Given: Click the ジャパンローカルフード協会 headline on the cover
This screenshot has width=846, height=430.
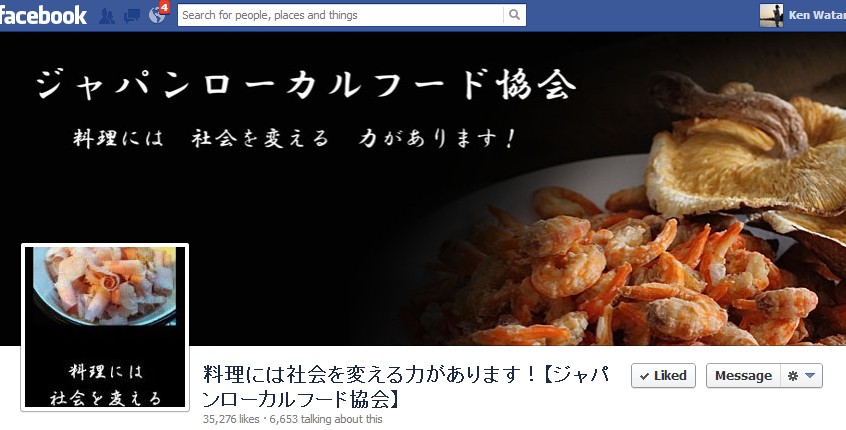Looking at the screenshot, I should (306, 86).
